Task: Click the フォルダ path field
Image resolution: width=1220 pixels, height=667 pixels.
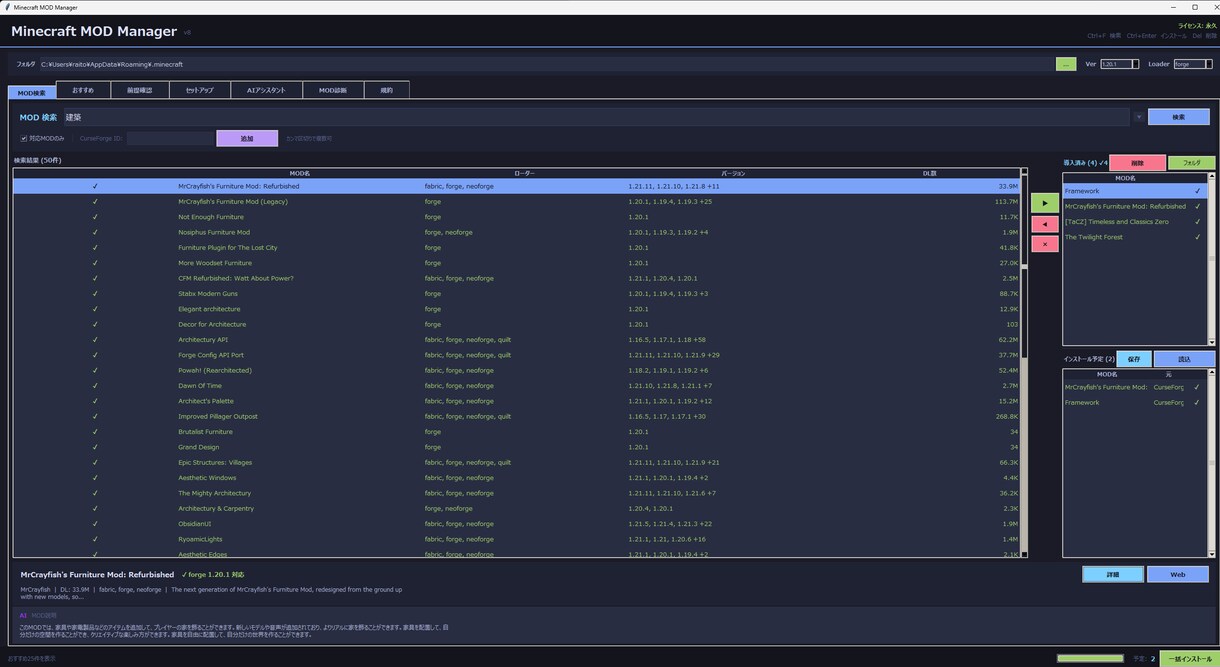Action: [546, 64]
